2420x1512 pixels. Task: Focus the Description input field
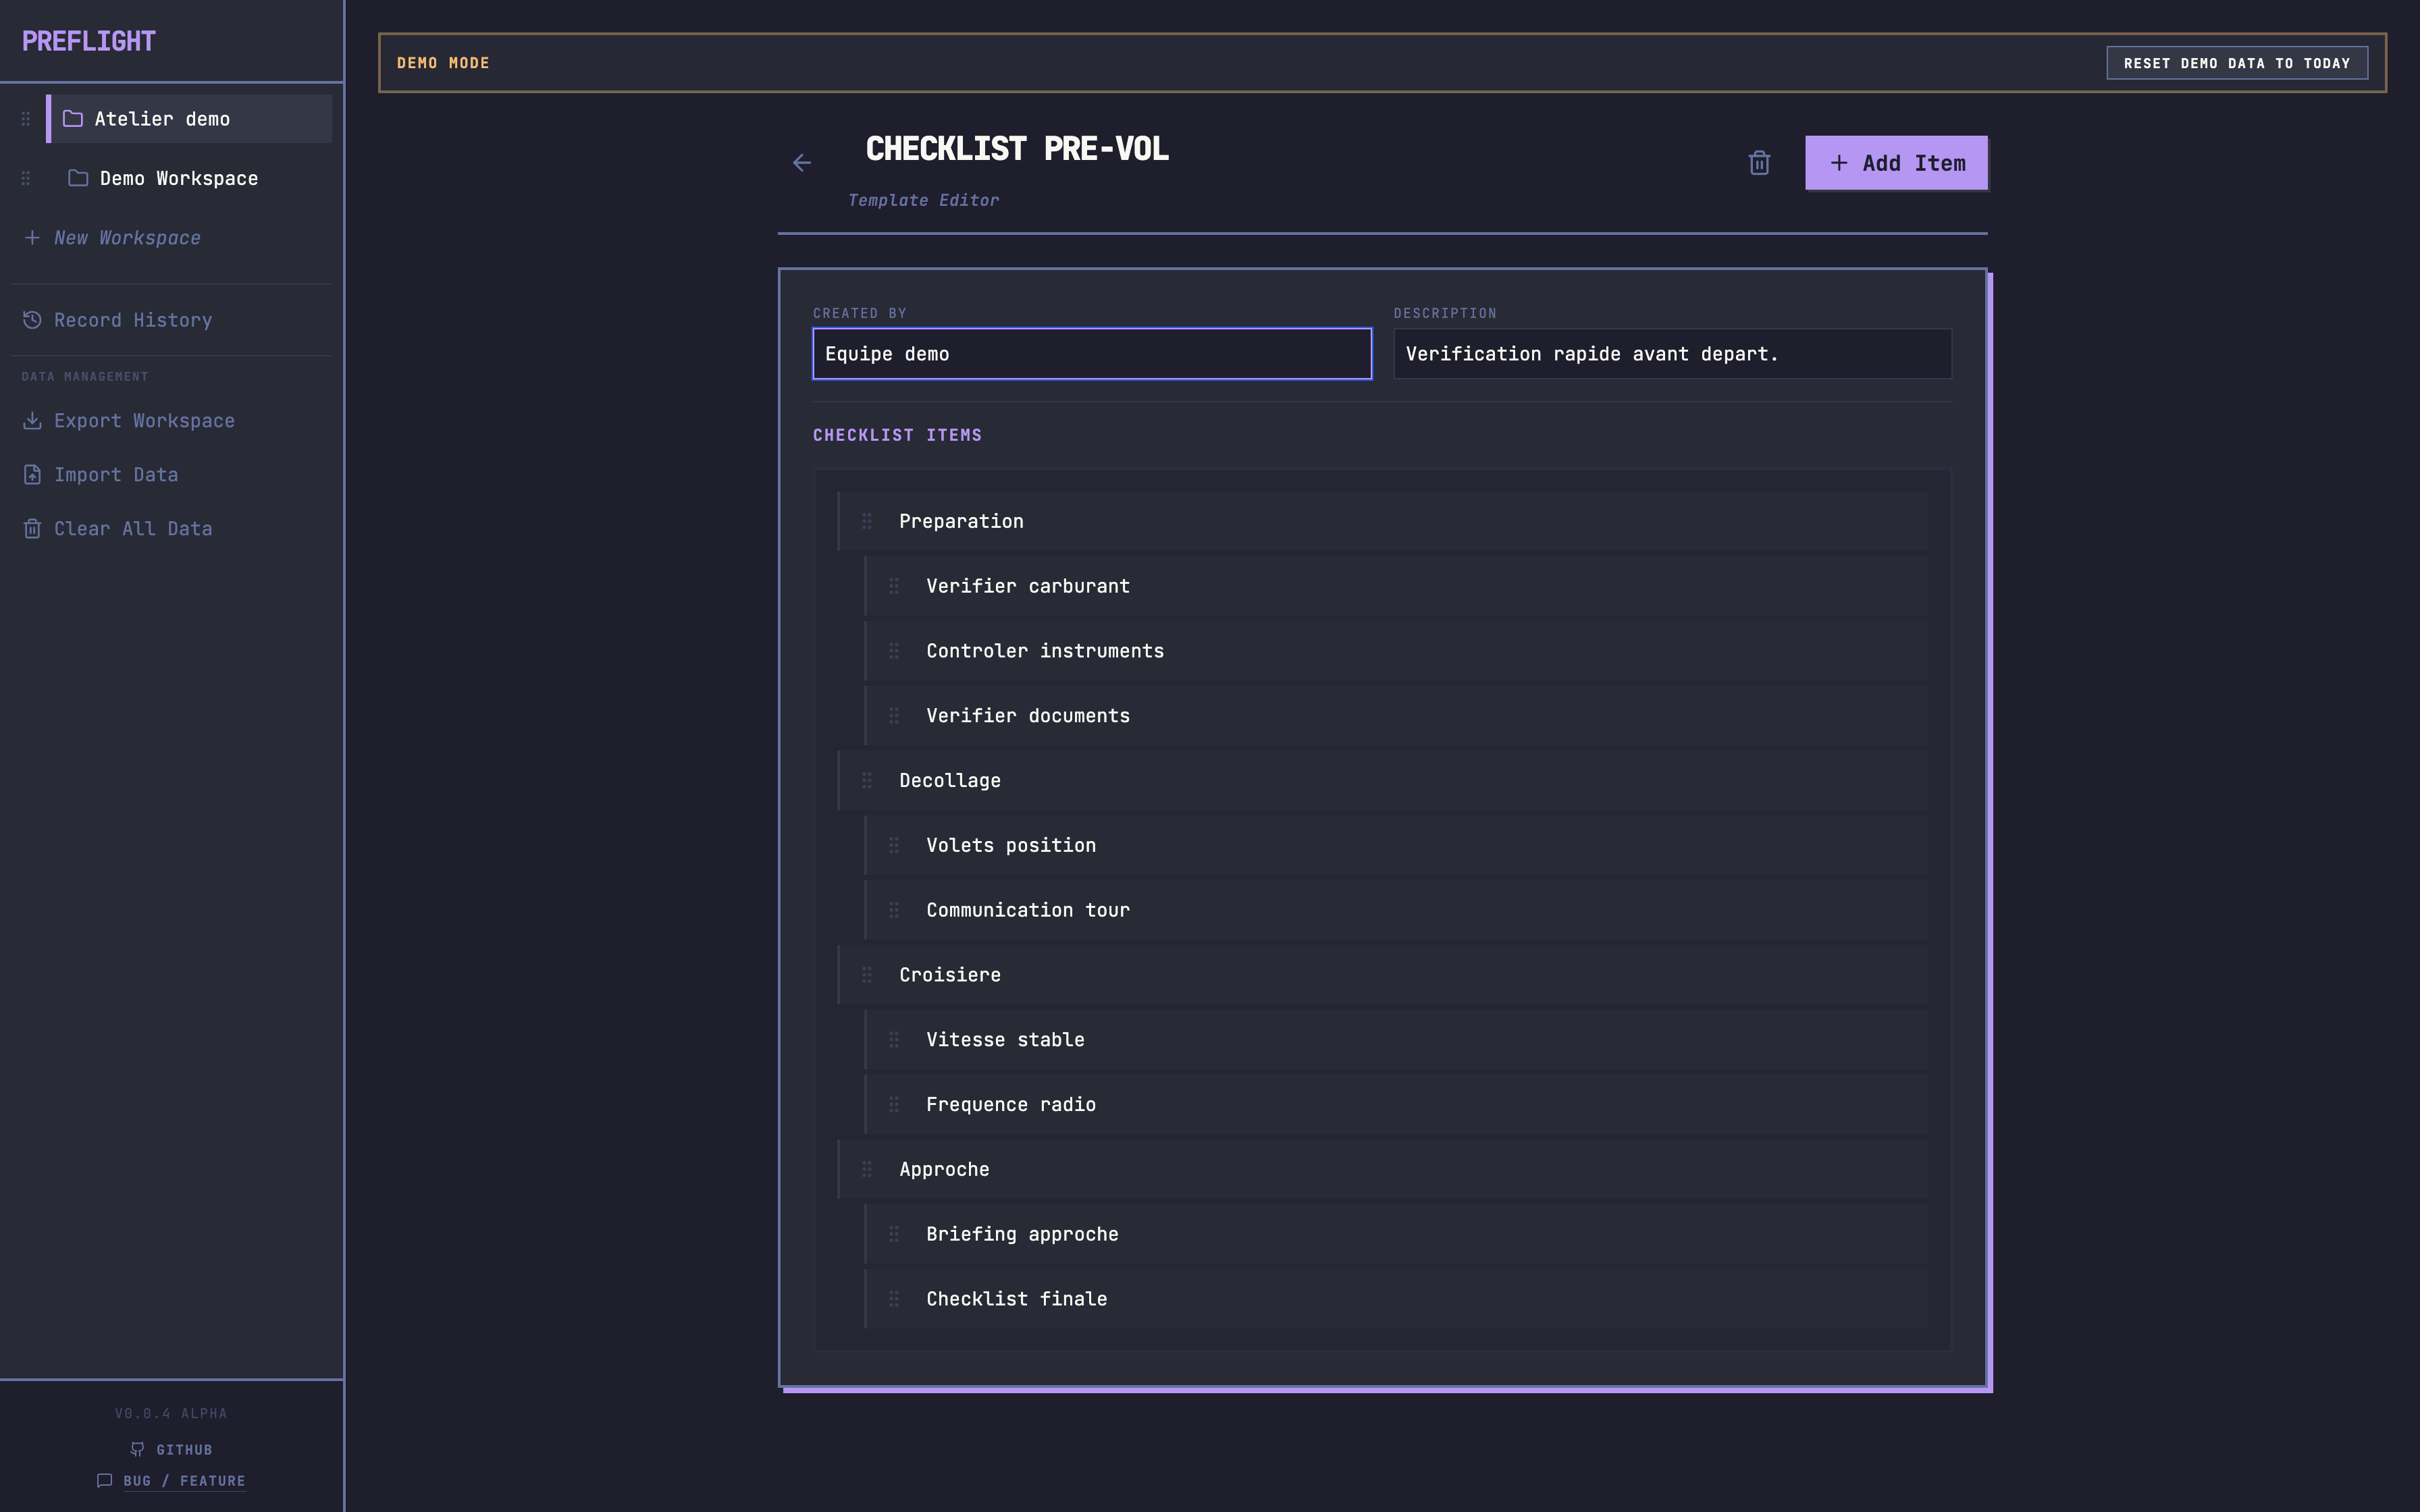click(1671, 354)
